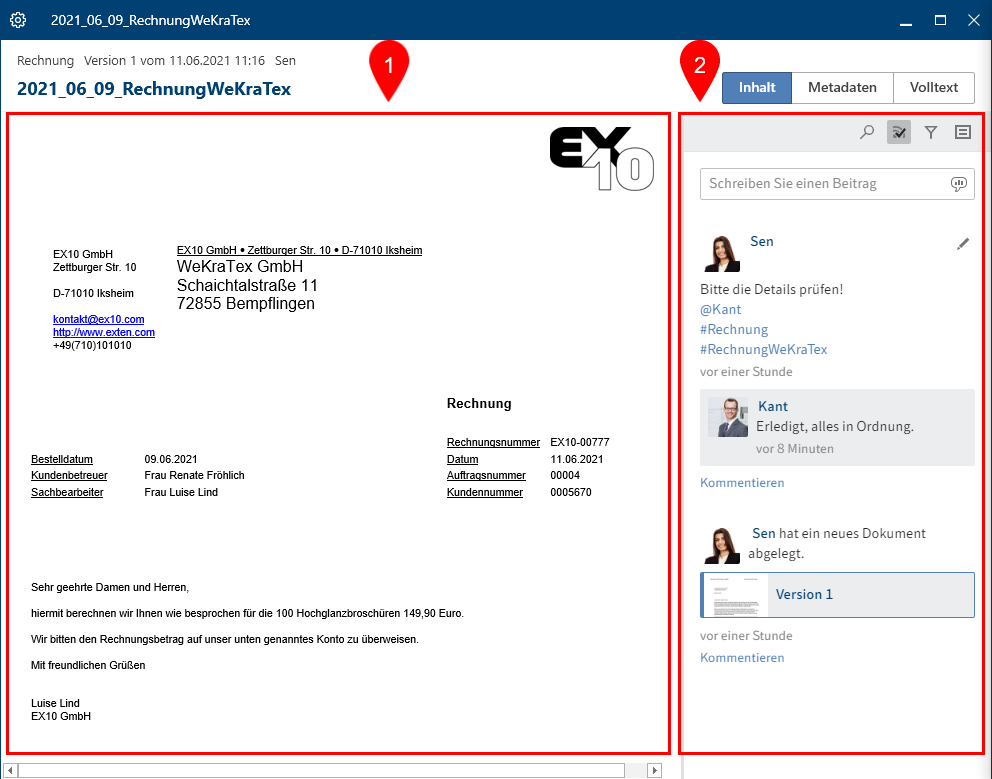The image size is (992, 779).
Task: Switch to the Metadaten tab
Action: [842, 88]
